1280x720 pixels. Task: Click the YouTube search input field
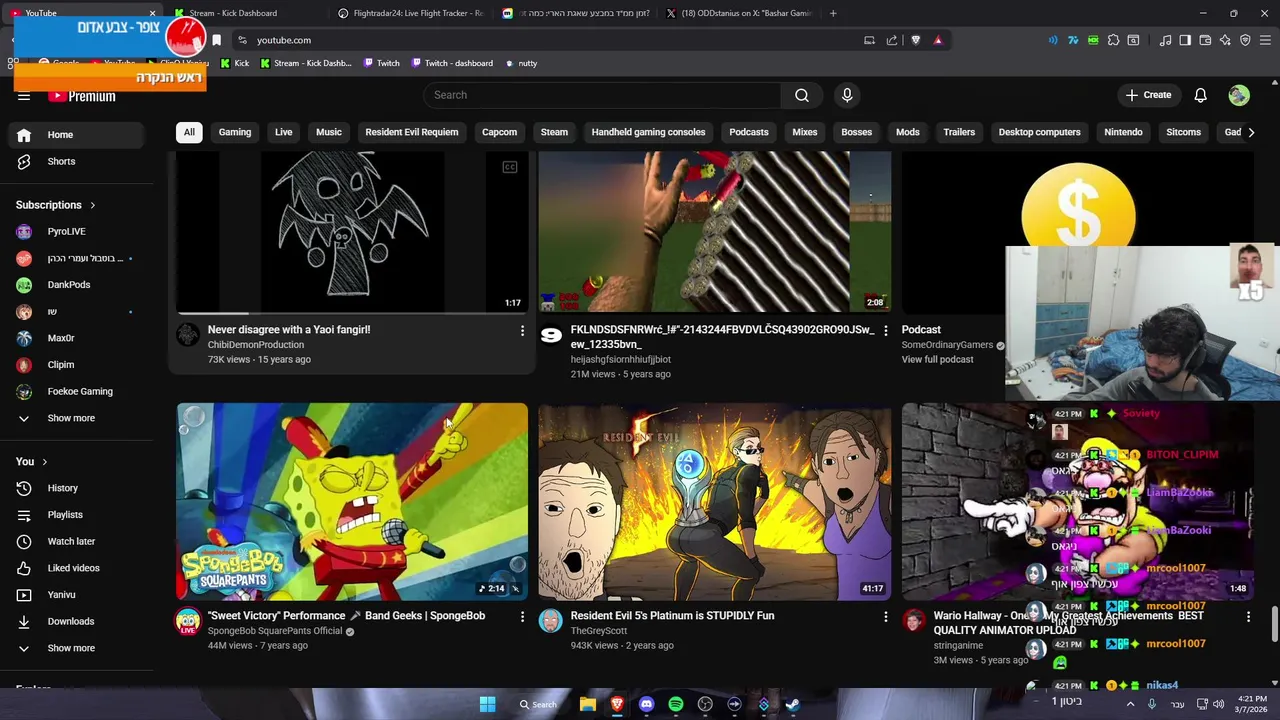pos(602,95)
